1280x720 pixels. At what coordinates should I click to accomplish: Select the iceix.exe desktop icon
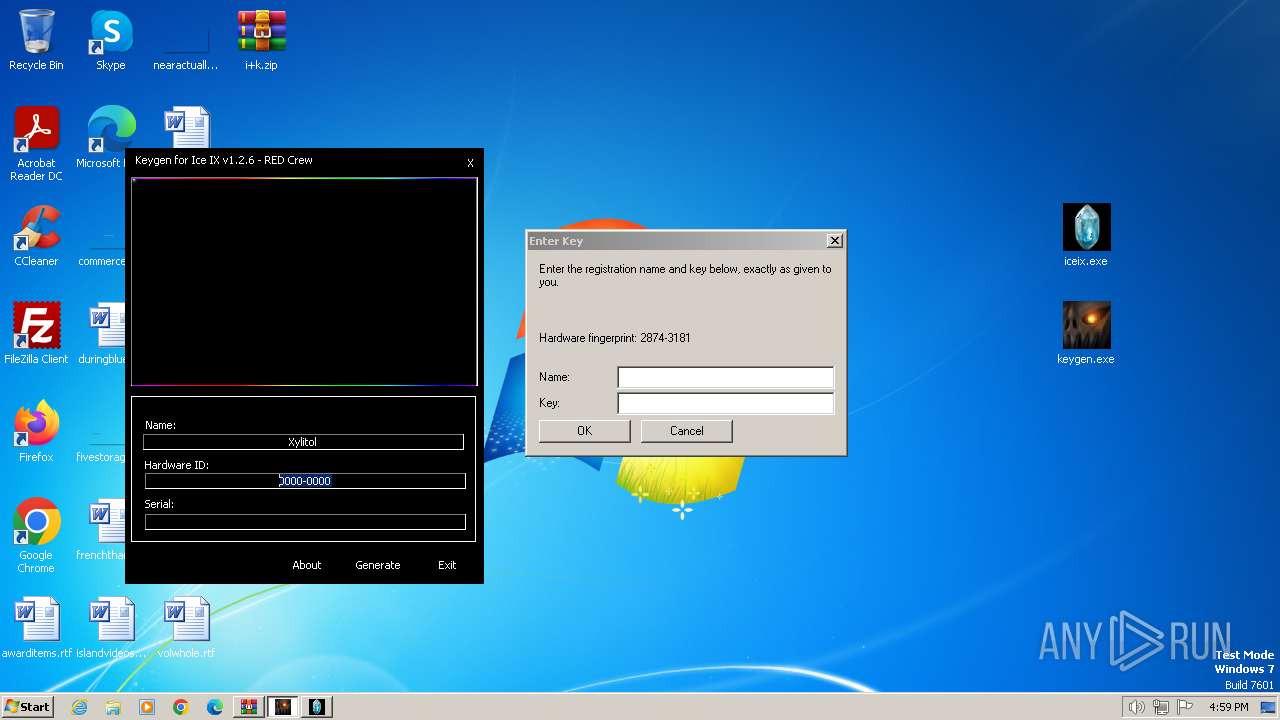[x=1086, y=236]
